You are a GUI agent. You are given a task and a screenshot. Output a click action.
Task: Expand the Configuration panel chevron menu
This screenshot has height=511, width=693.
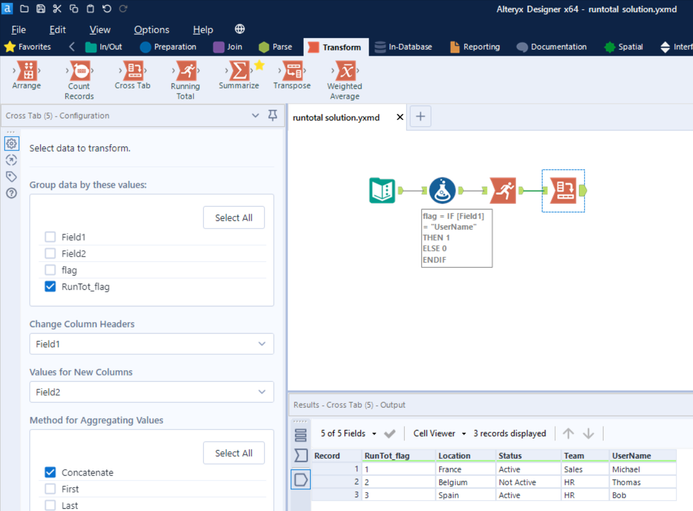(x=255, y=115)
